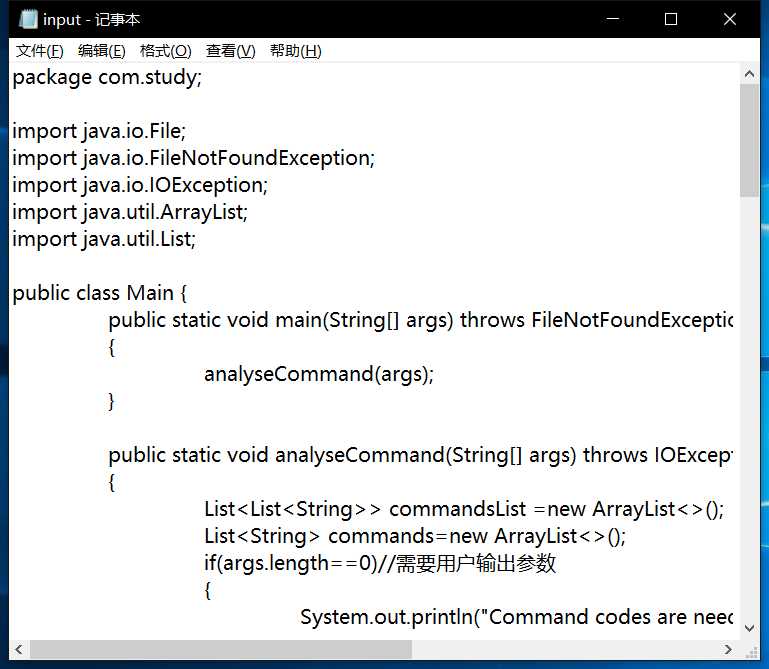
Task: Close the input Notepad window
Action: (730, 19)
